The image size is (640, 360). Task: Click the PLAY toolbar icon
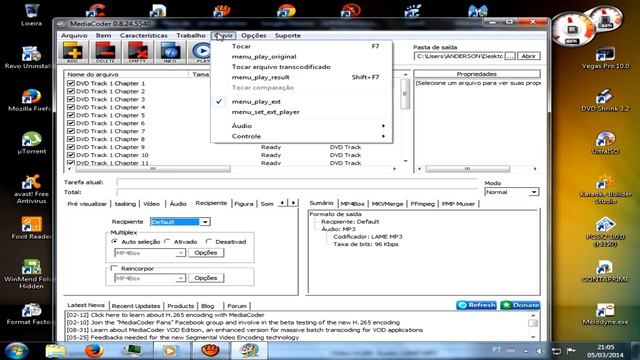point(201,52)
